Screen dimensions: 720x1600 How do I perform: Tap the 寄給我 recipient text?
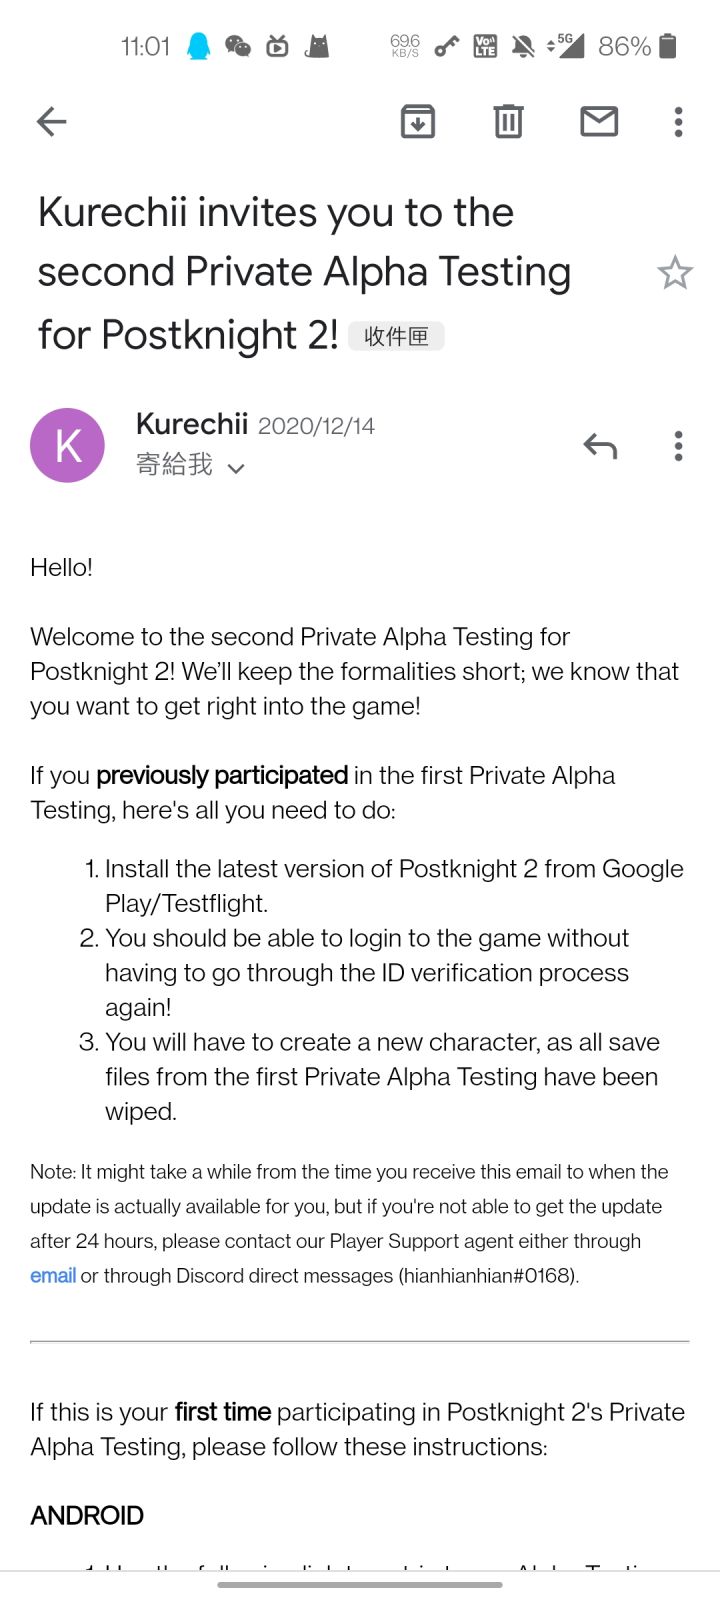(174, 465)
